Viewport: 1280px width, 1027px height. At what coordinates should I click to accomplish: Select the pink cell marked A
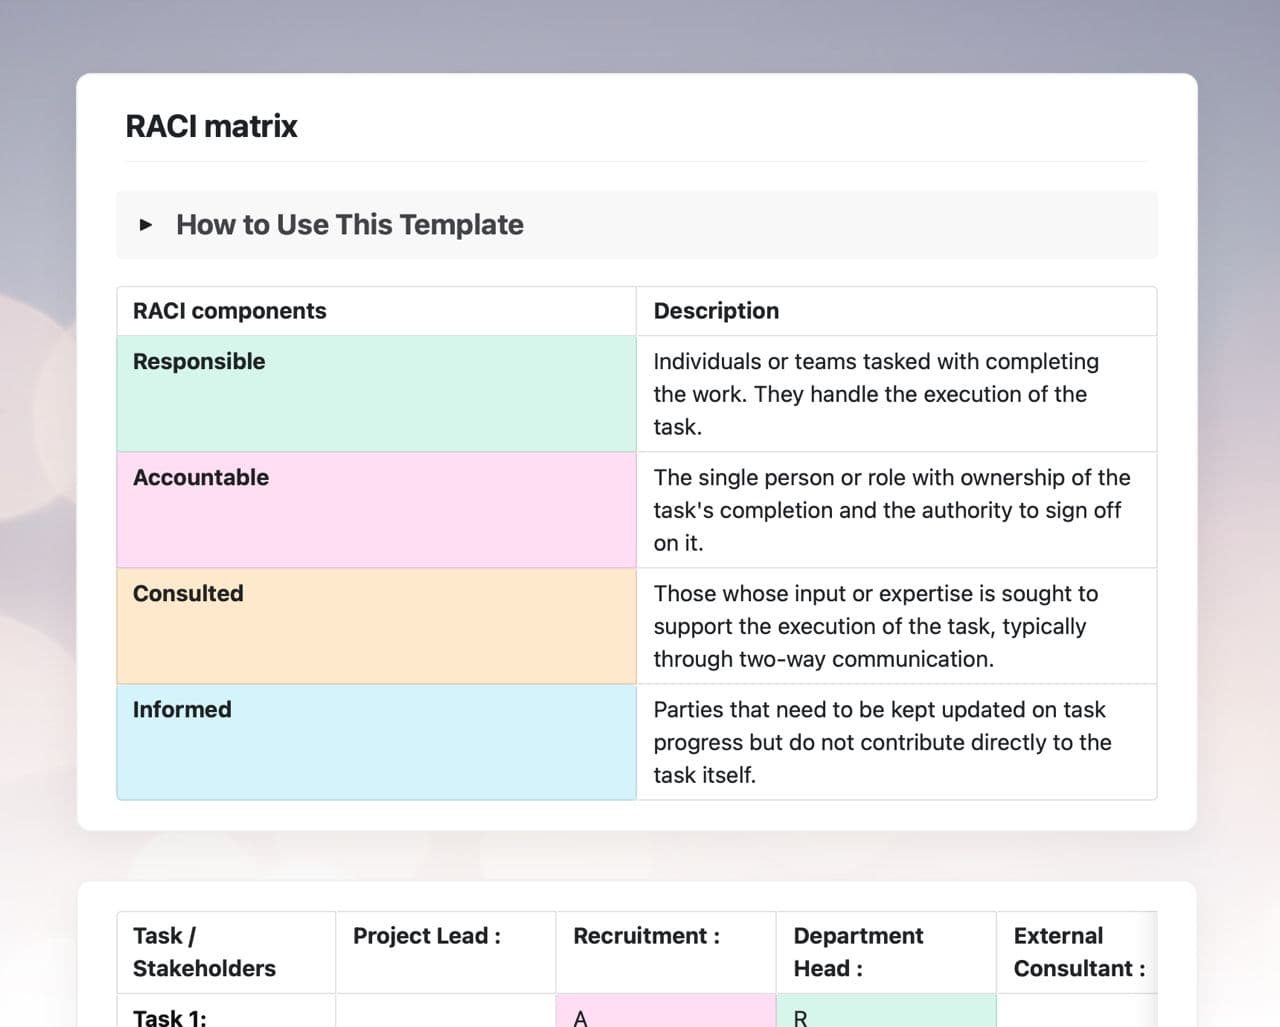pos(665,1014)
